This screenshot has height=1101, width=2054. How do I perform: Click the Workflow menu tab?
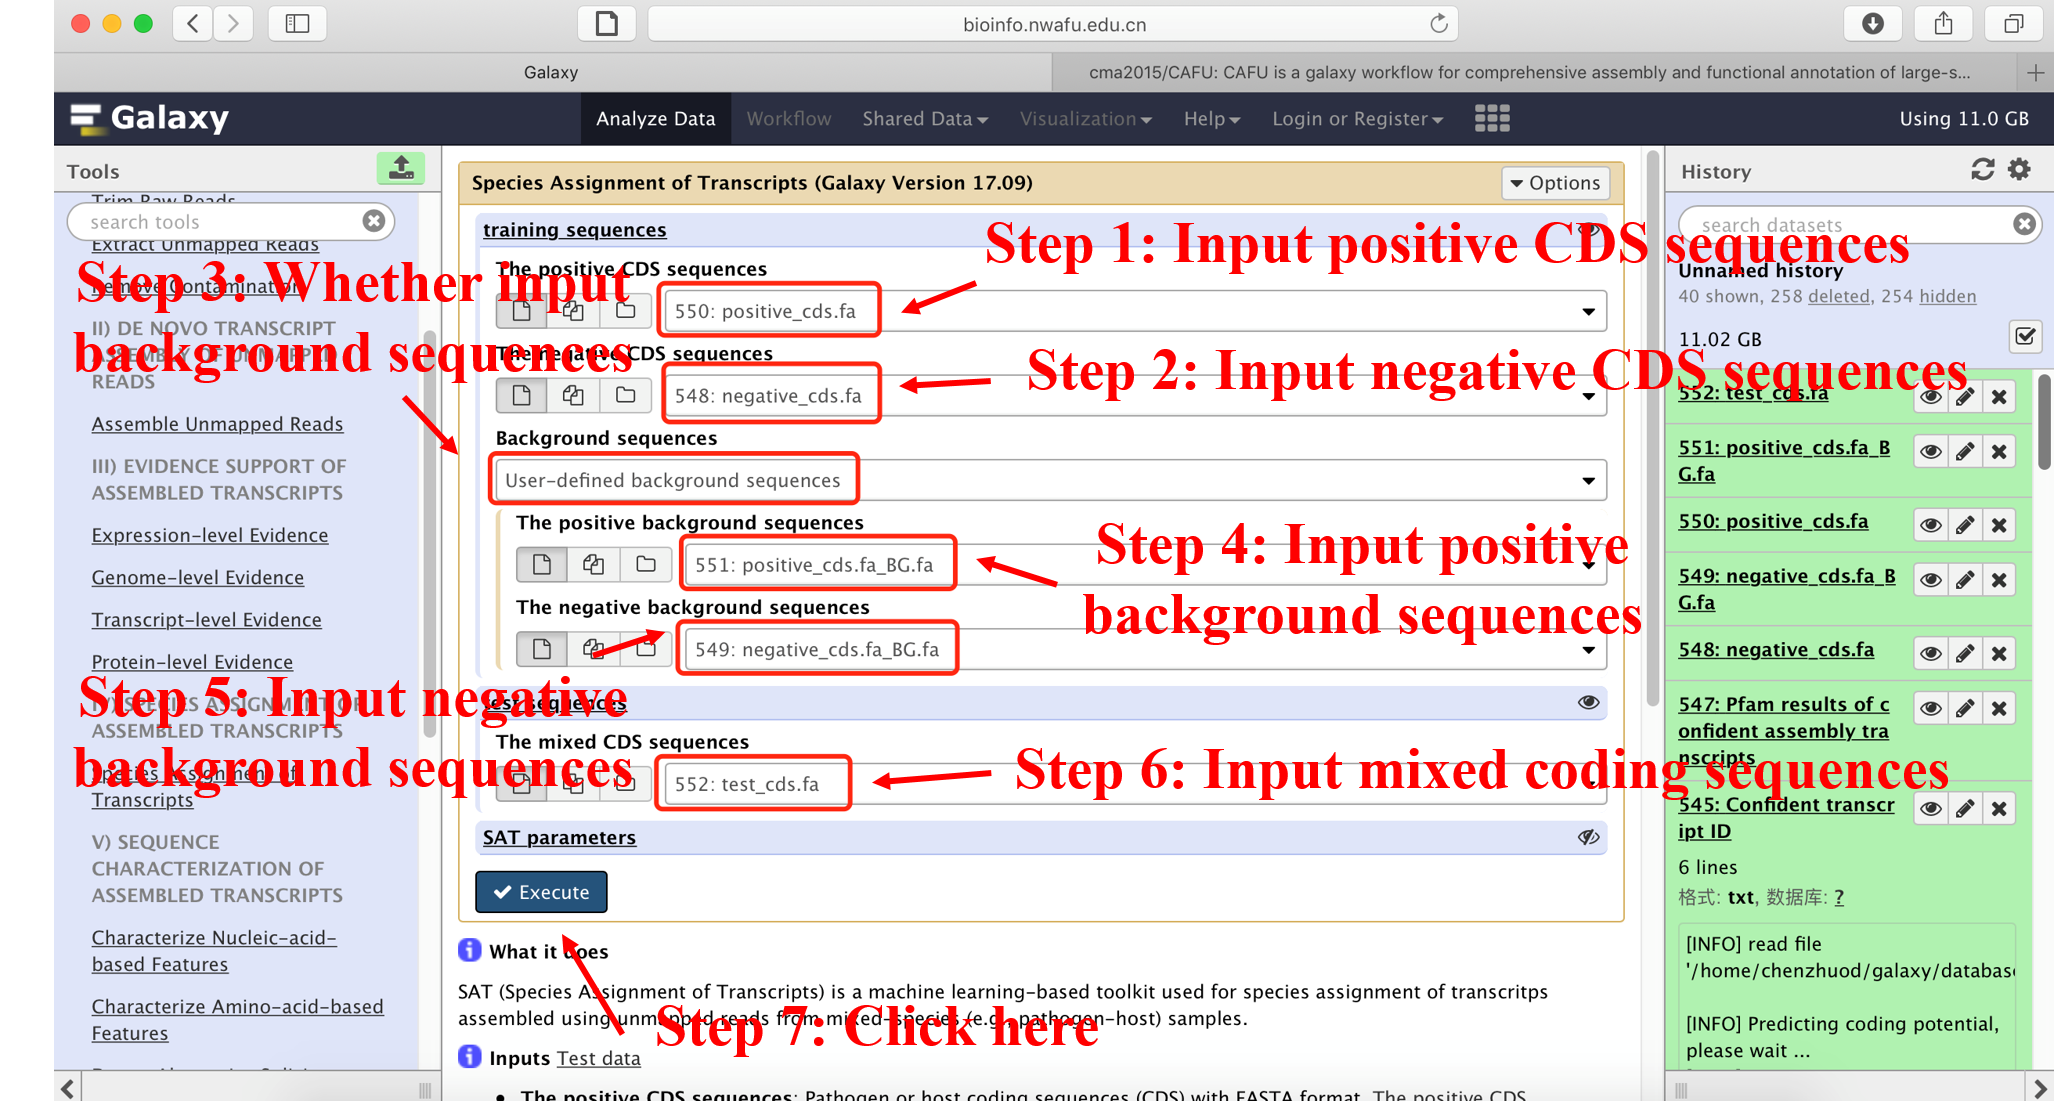[x=788, y=118]
